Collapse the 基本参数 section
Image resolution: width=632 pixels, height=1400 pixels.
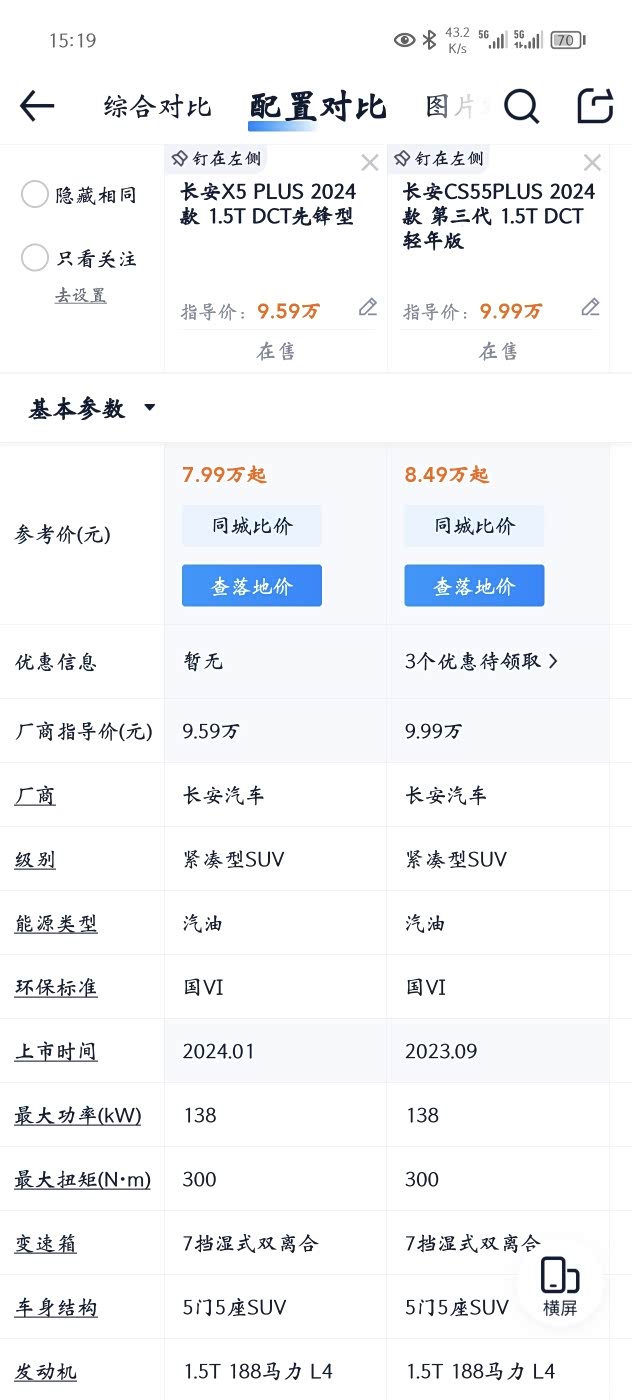click(x=92, y=408)
